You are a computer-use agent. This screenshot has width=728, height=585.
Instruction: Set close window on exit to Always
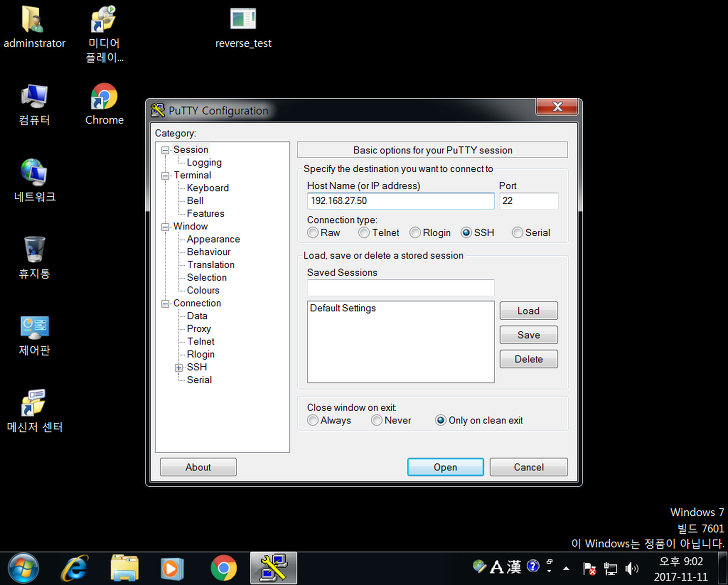(329, 420)
